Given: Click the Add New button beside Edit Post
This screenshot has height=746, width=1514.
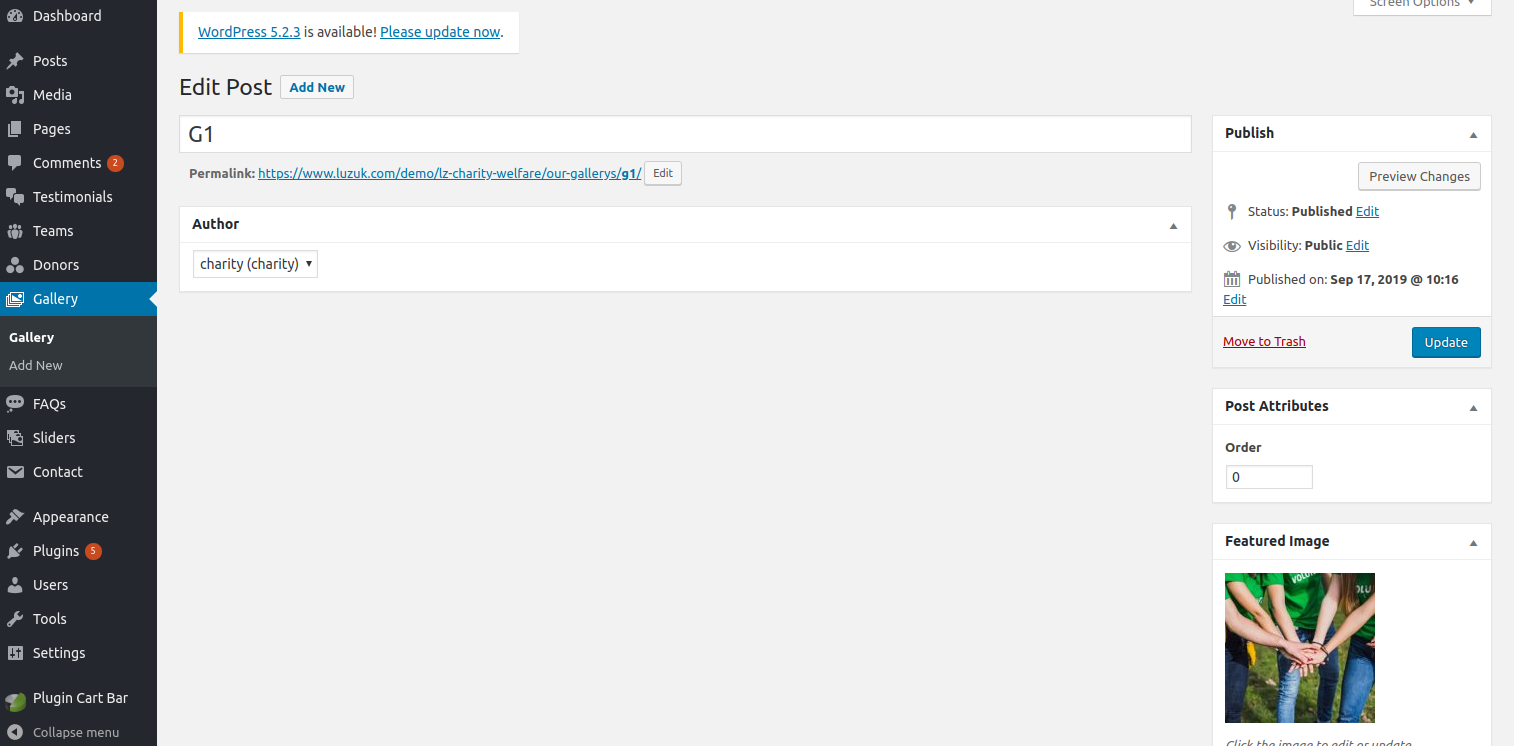Looking at the screenshot, I should click(317, 87).
